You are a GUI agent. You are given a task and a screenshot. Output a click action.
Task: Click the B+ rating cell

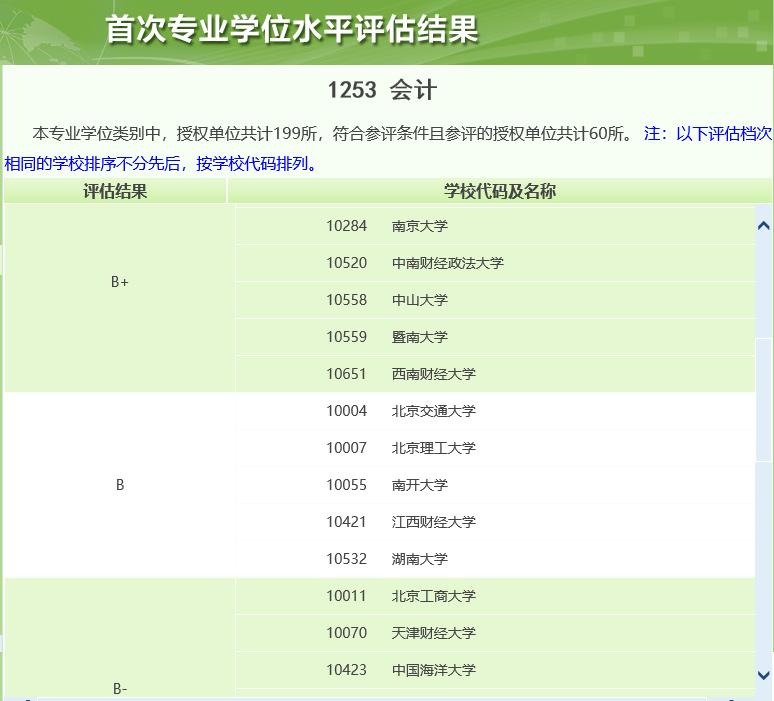pos(119,300)
